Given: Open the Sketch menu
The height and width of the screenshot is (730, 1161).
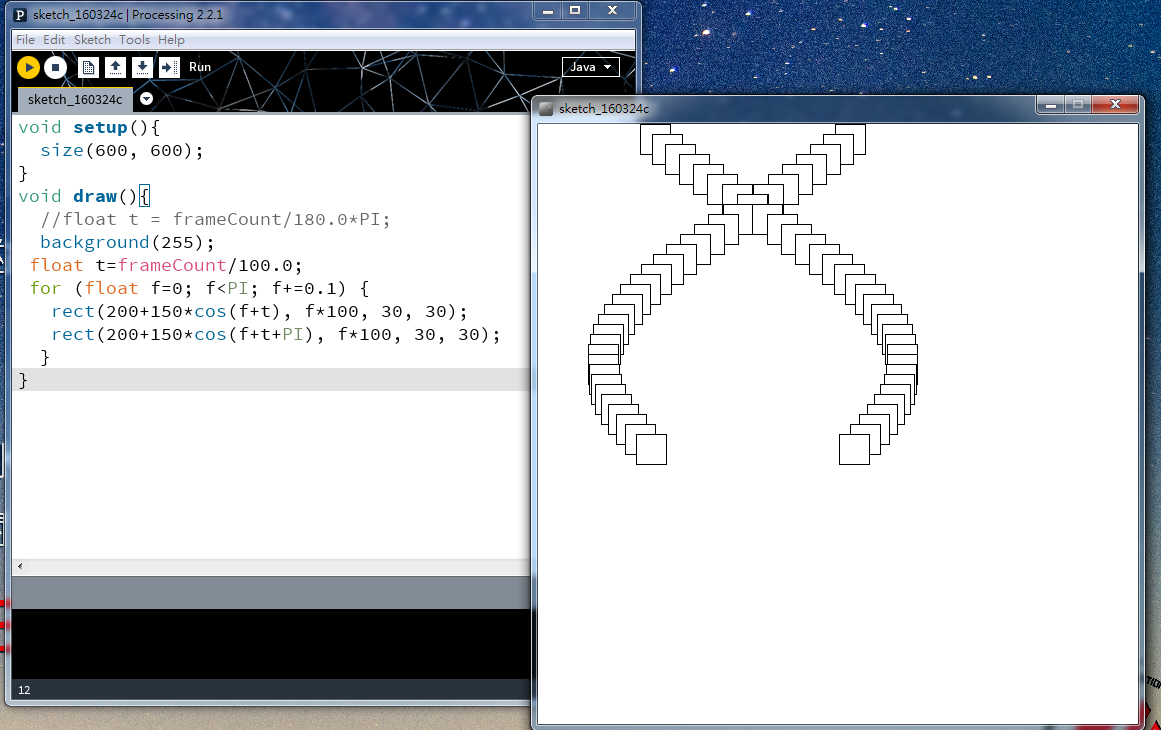Looking at the screenshot, I should (92, 39).
